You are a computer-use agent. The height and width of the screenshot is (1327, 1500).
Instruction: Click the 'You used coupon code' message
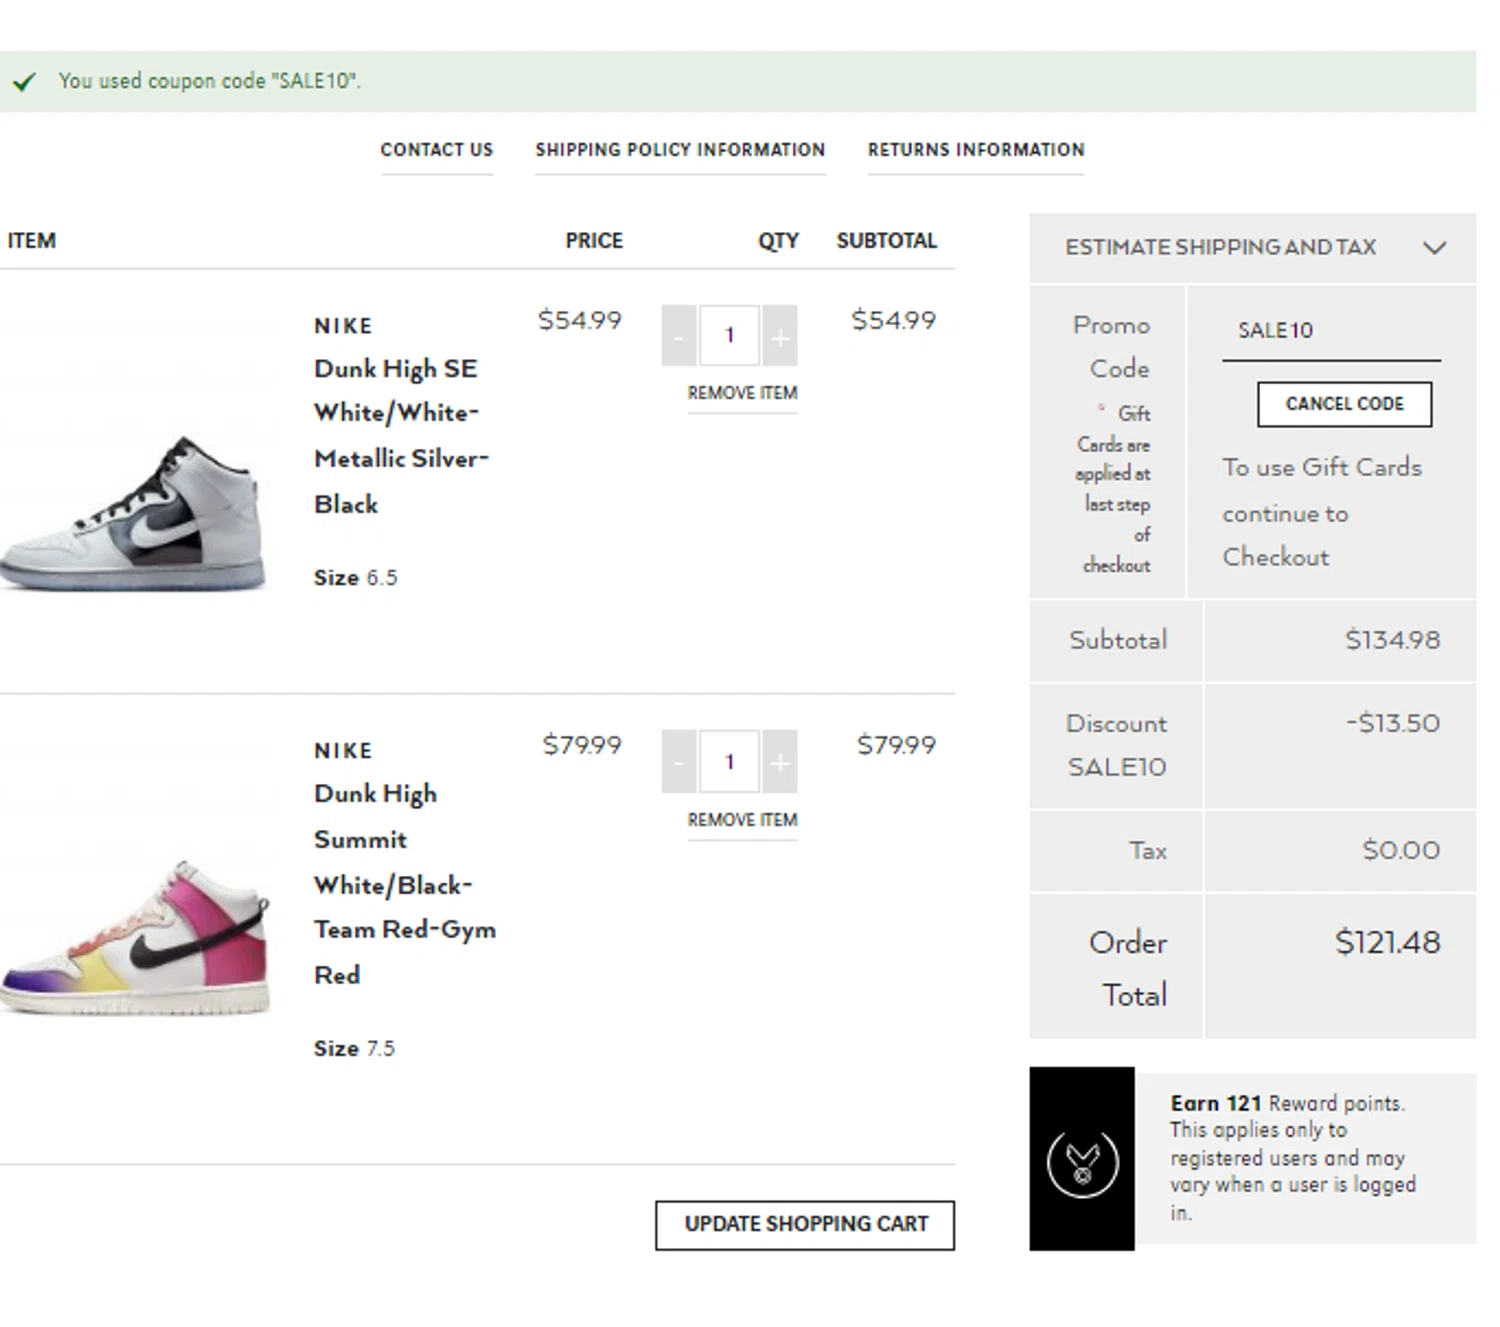pyautogui.click(x=210, y=81)
